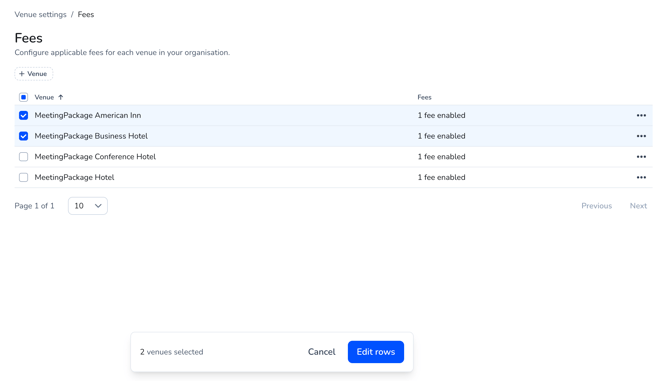Open the rows-per-page dropdown showing 10
Screen dimensions: 670x381
88,206
